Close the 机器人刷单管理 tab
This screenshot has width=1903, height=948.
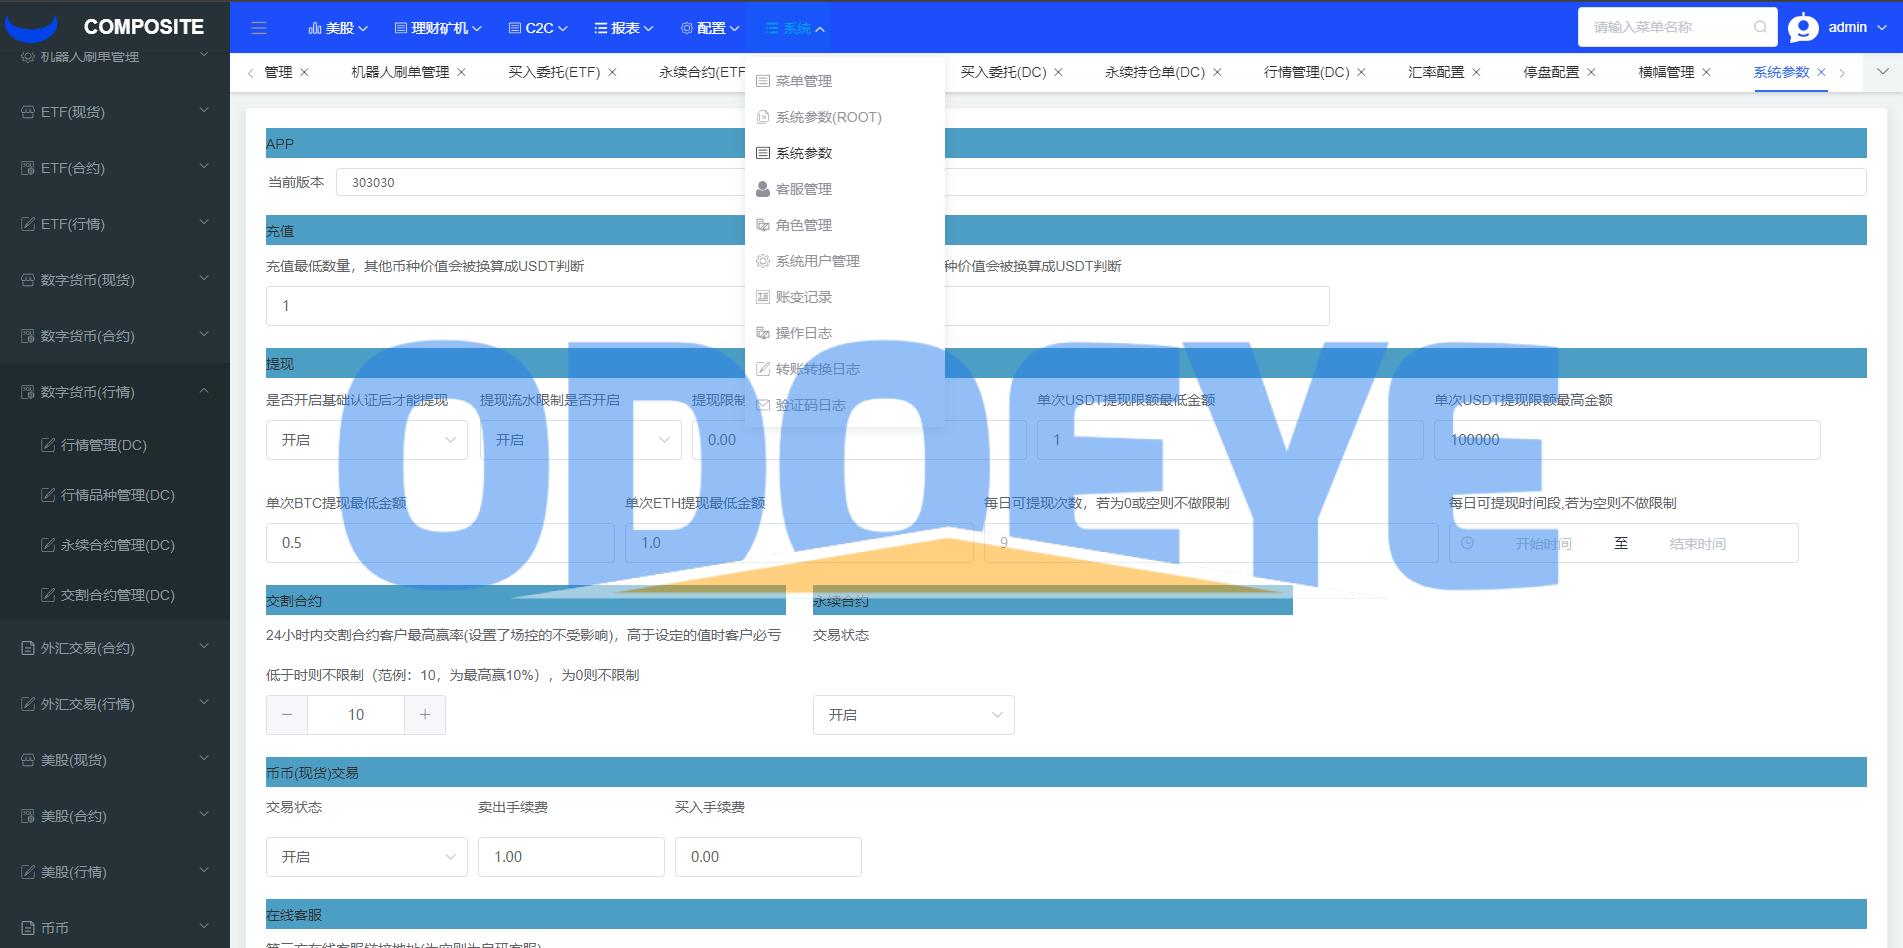[461, 72]
